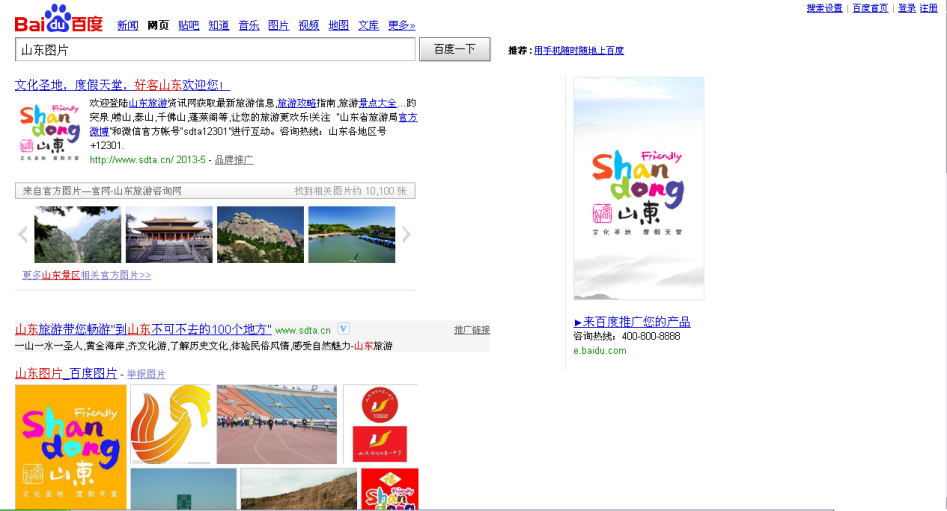Open the 山东旅游带您畅游 promoted result title

(143, 329)
